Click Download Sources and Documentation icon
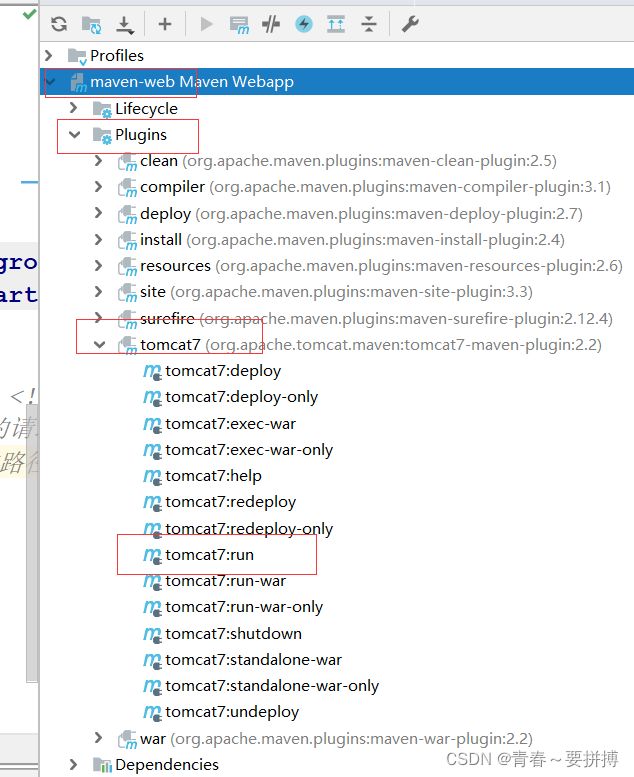634x777 pixels. click(x=124, y=25)
